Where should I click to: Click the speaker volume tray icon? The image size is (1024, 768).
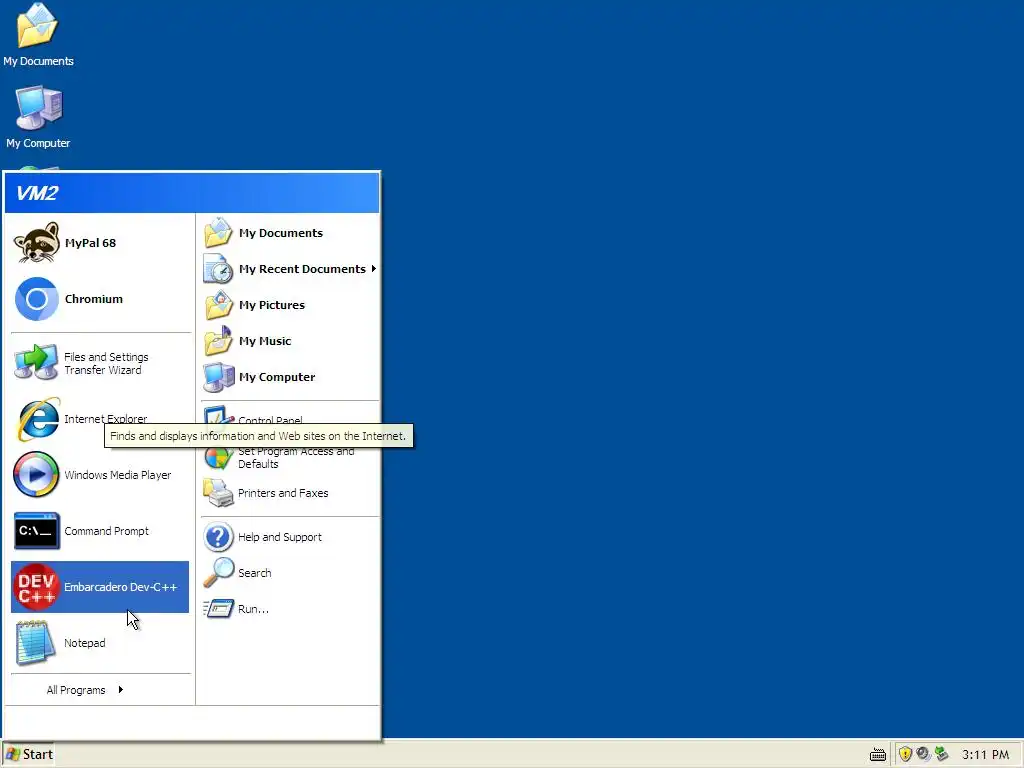pos(923,754)
